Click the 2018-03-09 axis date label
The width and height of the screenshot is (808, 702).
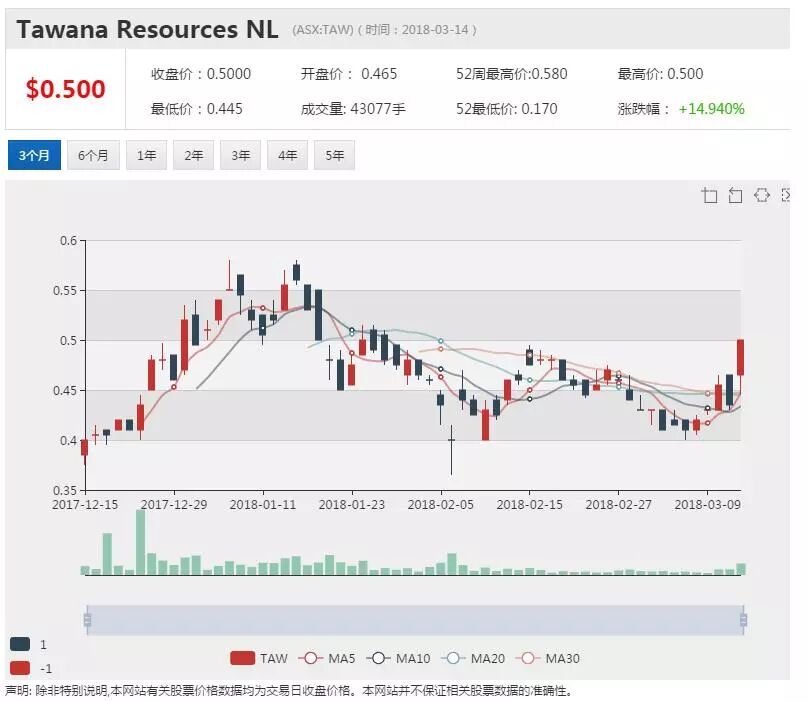708,504
